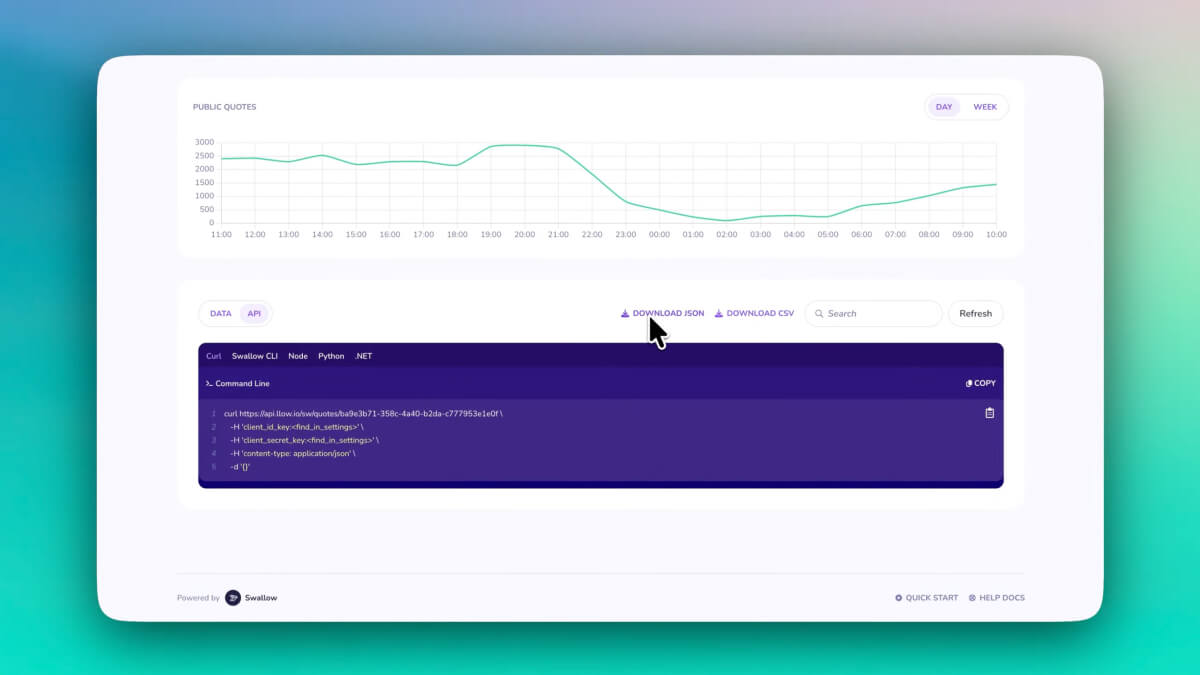The image size is (1200, 675).
Task: Click the -d '{}' code line
Action: tap(240, 467)
